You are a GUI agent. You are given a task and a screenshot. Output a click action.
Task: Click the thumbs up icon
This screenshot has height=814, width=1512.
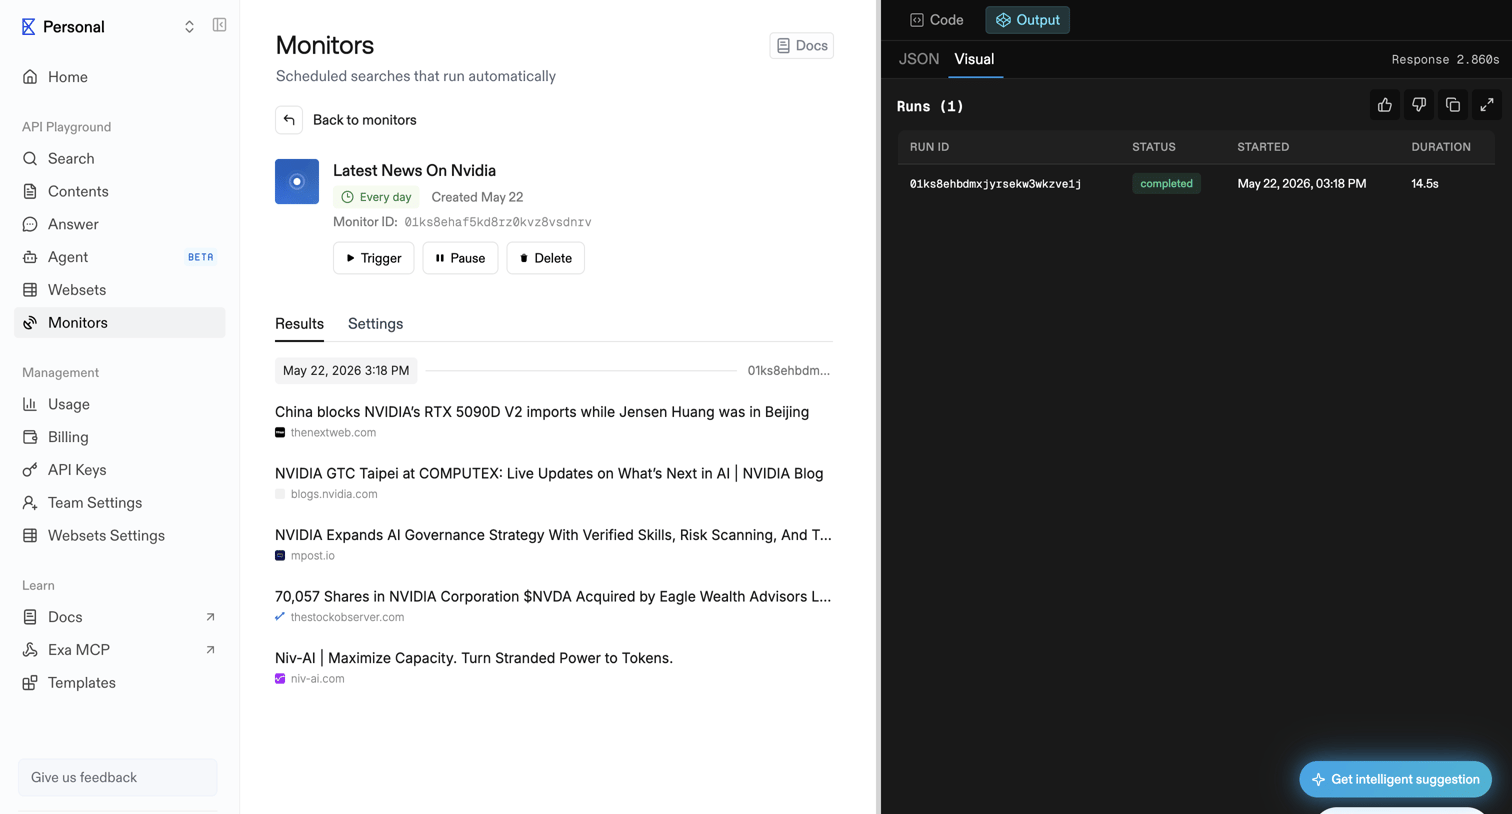click(1385, 105)
